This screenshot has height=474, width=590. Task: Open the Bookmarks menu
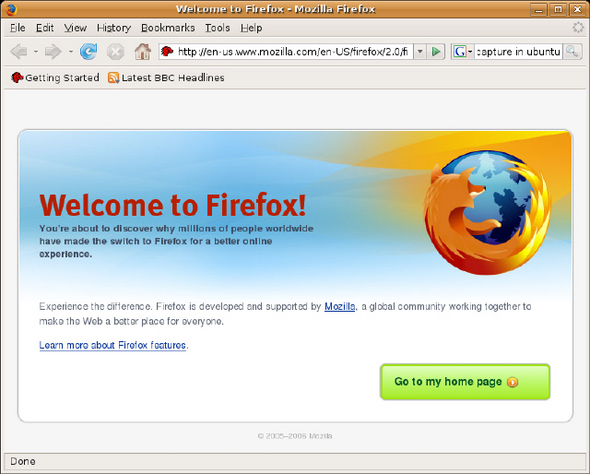pos(168,28)
